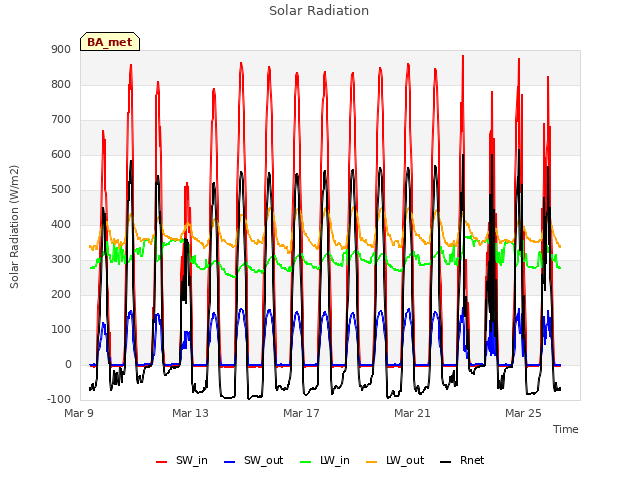Screen dimensions: 640x480
Task: Toggle the LW_in legend entry
Action: (x=325, y=460)
